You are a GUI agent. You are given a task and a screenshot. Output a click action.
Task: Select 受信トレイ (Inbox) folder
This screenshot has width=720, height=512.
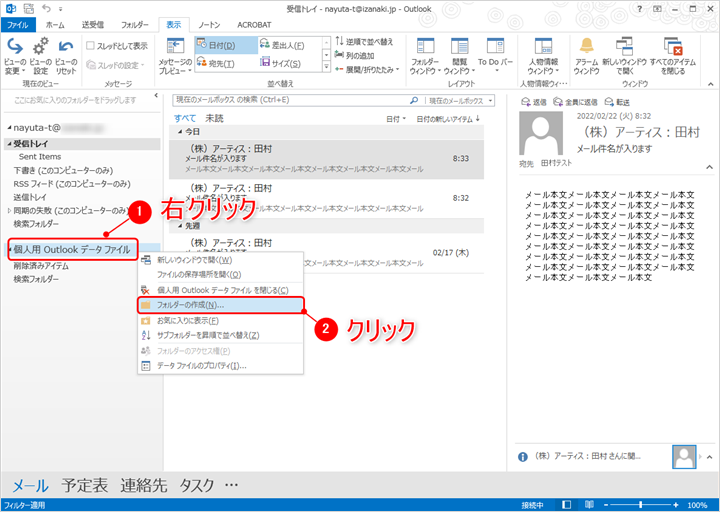[83, 144]
